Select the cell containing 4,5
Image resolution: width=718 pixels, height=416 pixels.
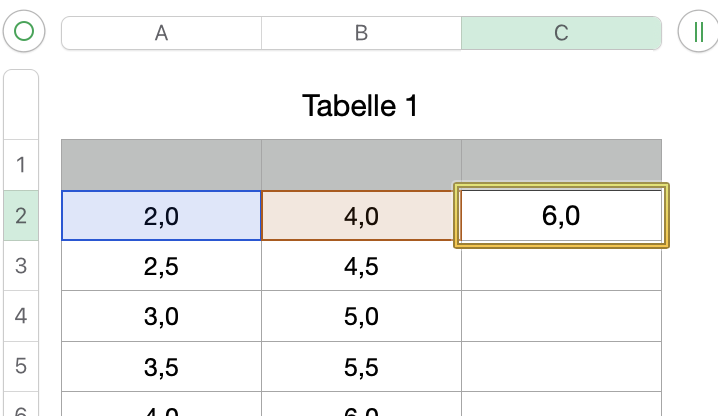click(x=361, y=266)
